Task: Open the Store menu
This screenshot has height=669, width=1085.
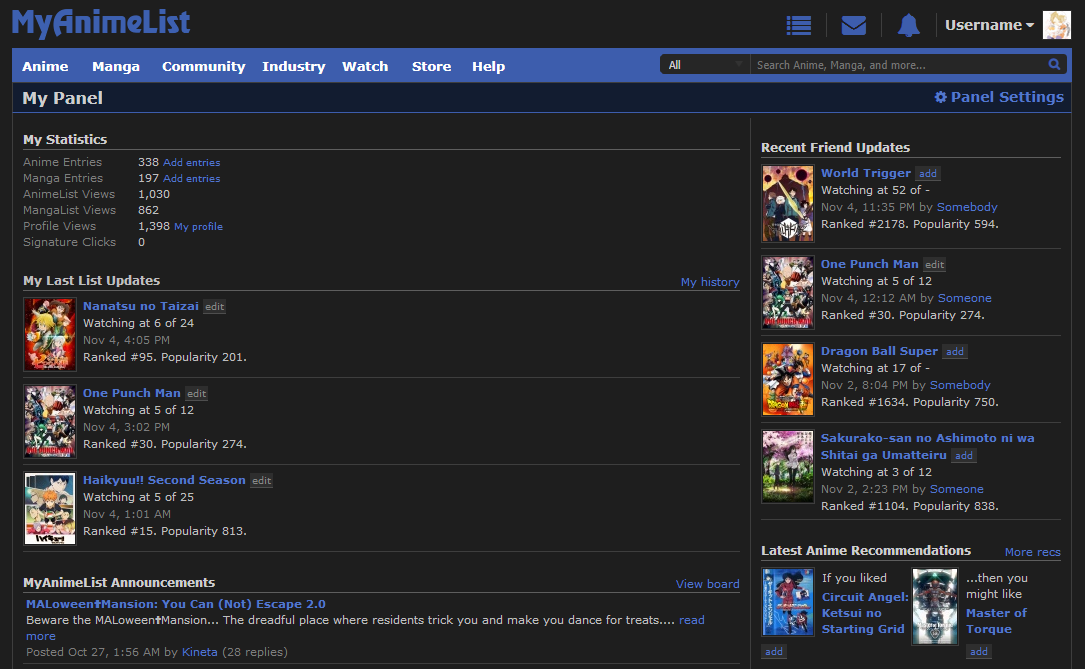Action: pyautogui.click(x=431, y=66)
